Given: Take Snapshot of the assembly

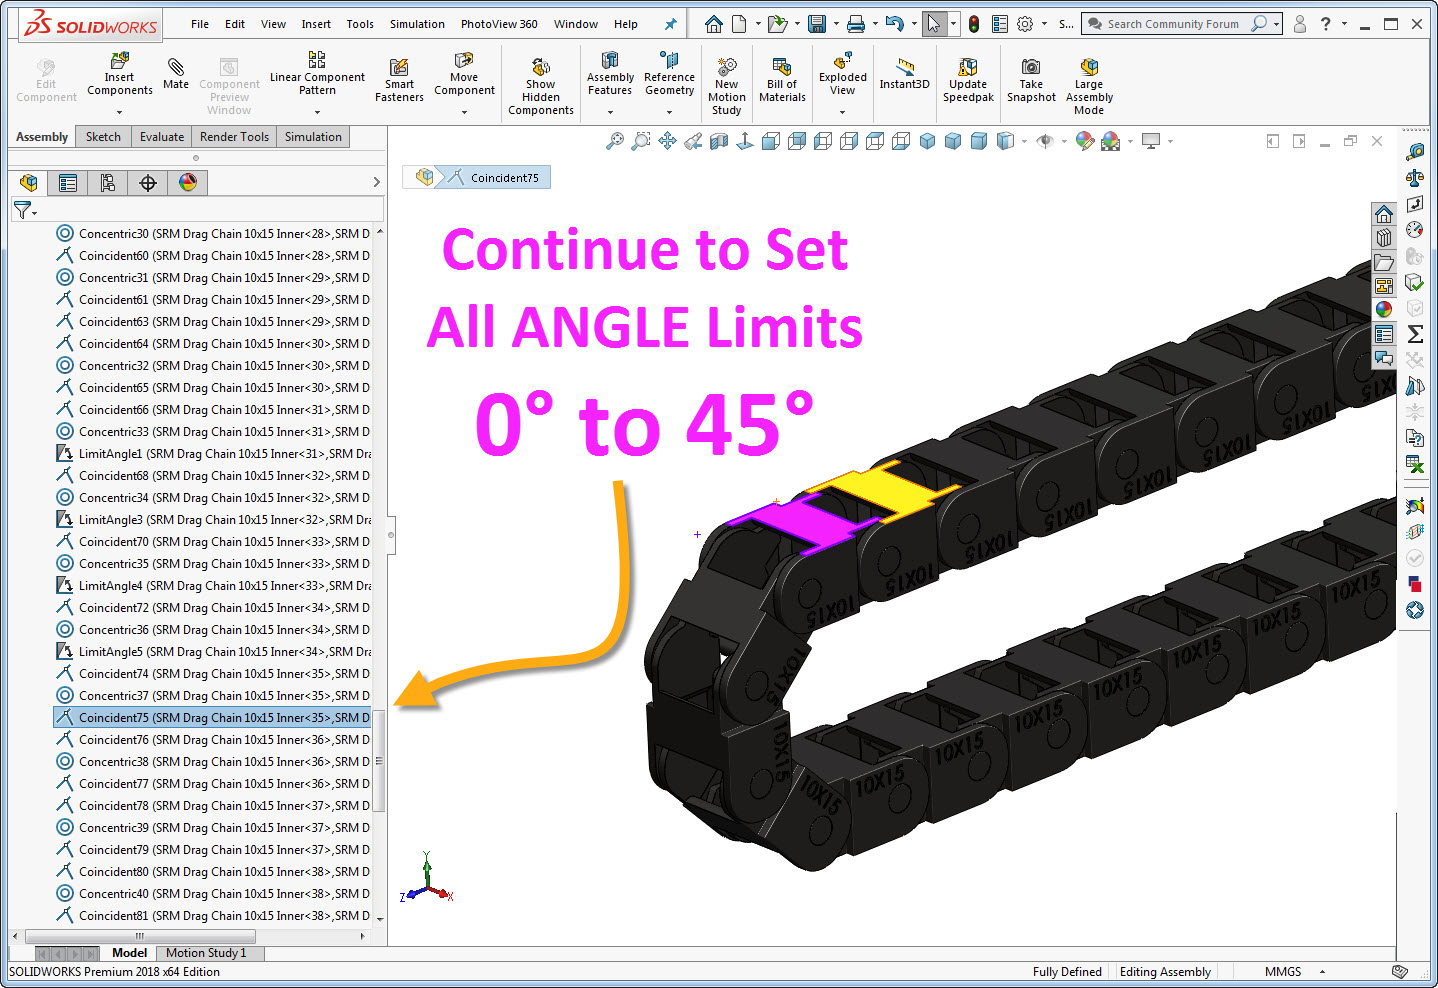Looking at the screenshot, I should [1031, 80].
